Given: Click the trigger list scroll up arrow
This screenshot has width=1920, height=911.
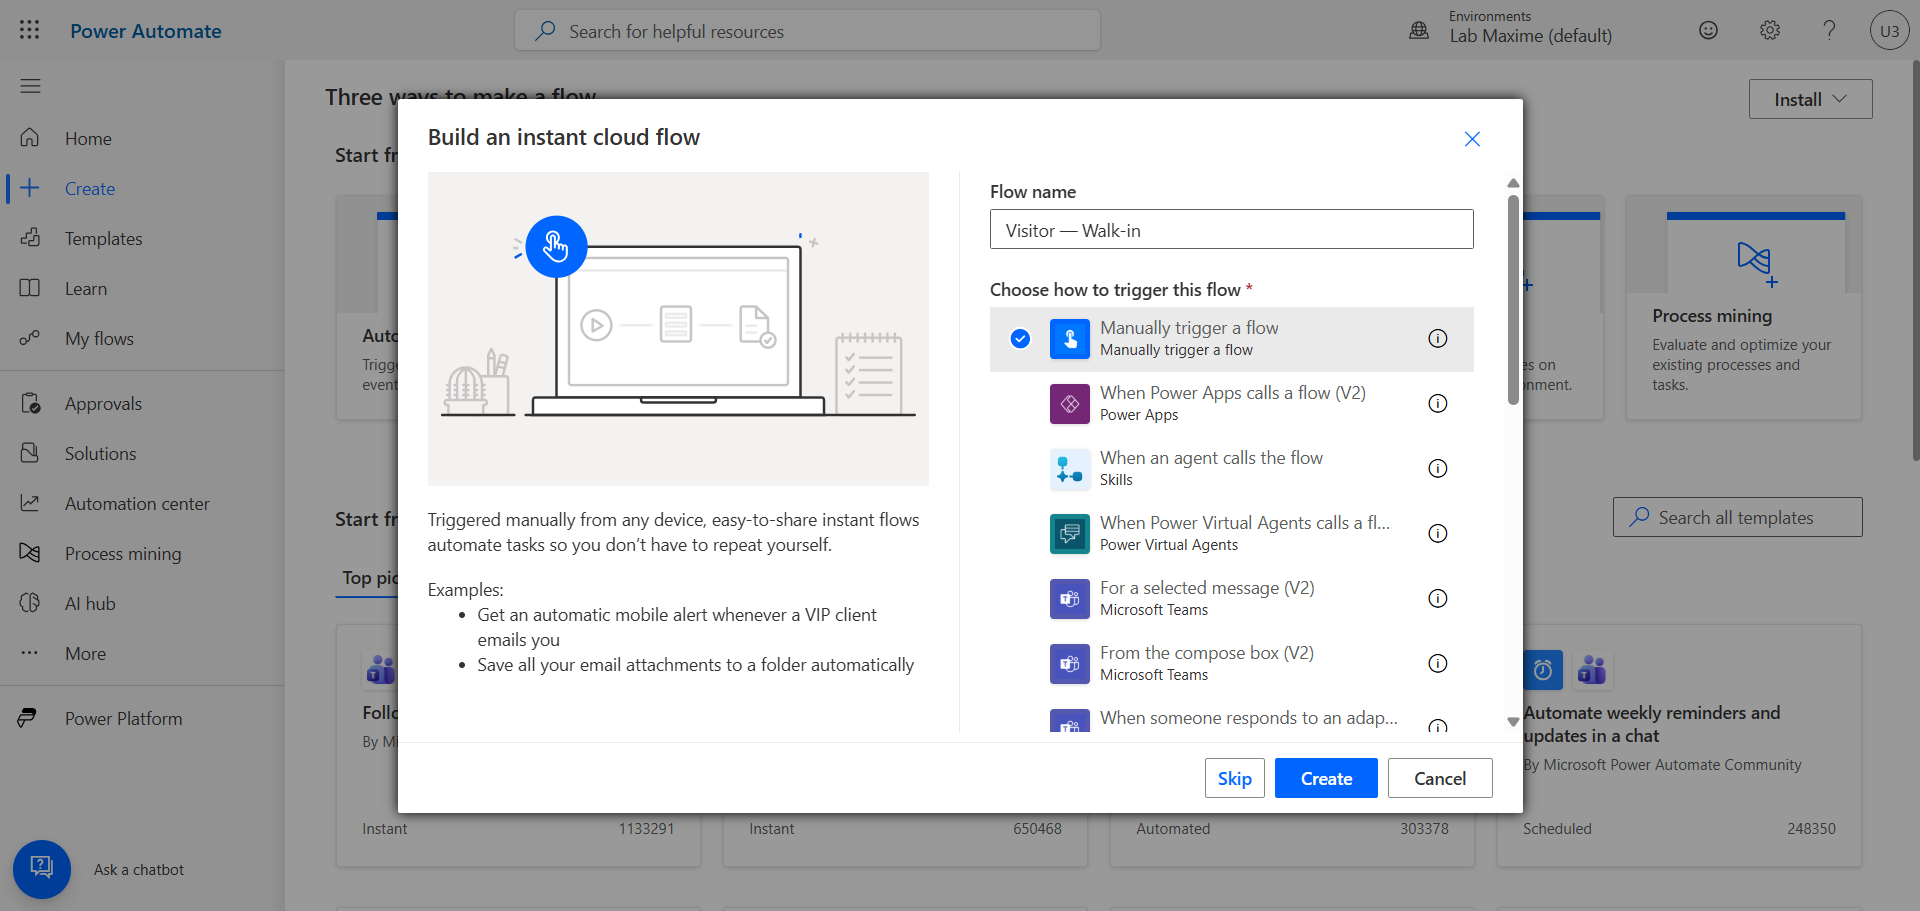Looking at the screenshot, I should point(1513,184).
